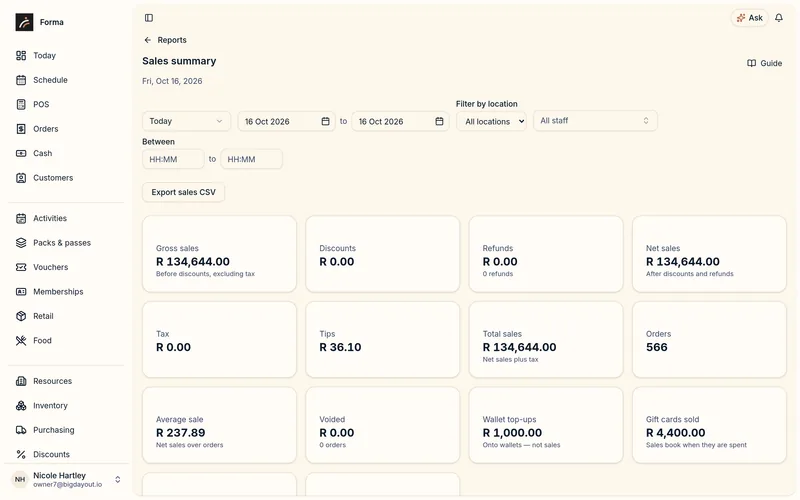Open the Inventory cubes icon
This screenshot has width=800, height=500.
pos(21,406)
